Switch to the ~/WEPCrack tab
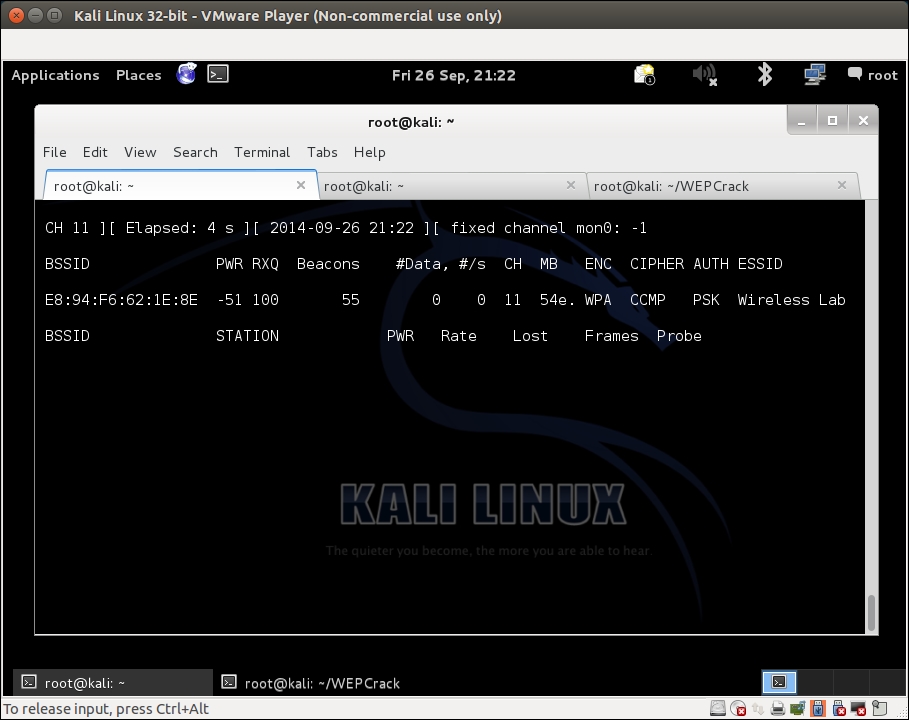909x720 pixels. [723, 186]
